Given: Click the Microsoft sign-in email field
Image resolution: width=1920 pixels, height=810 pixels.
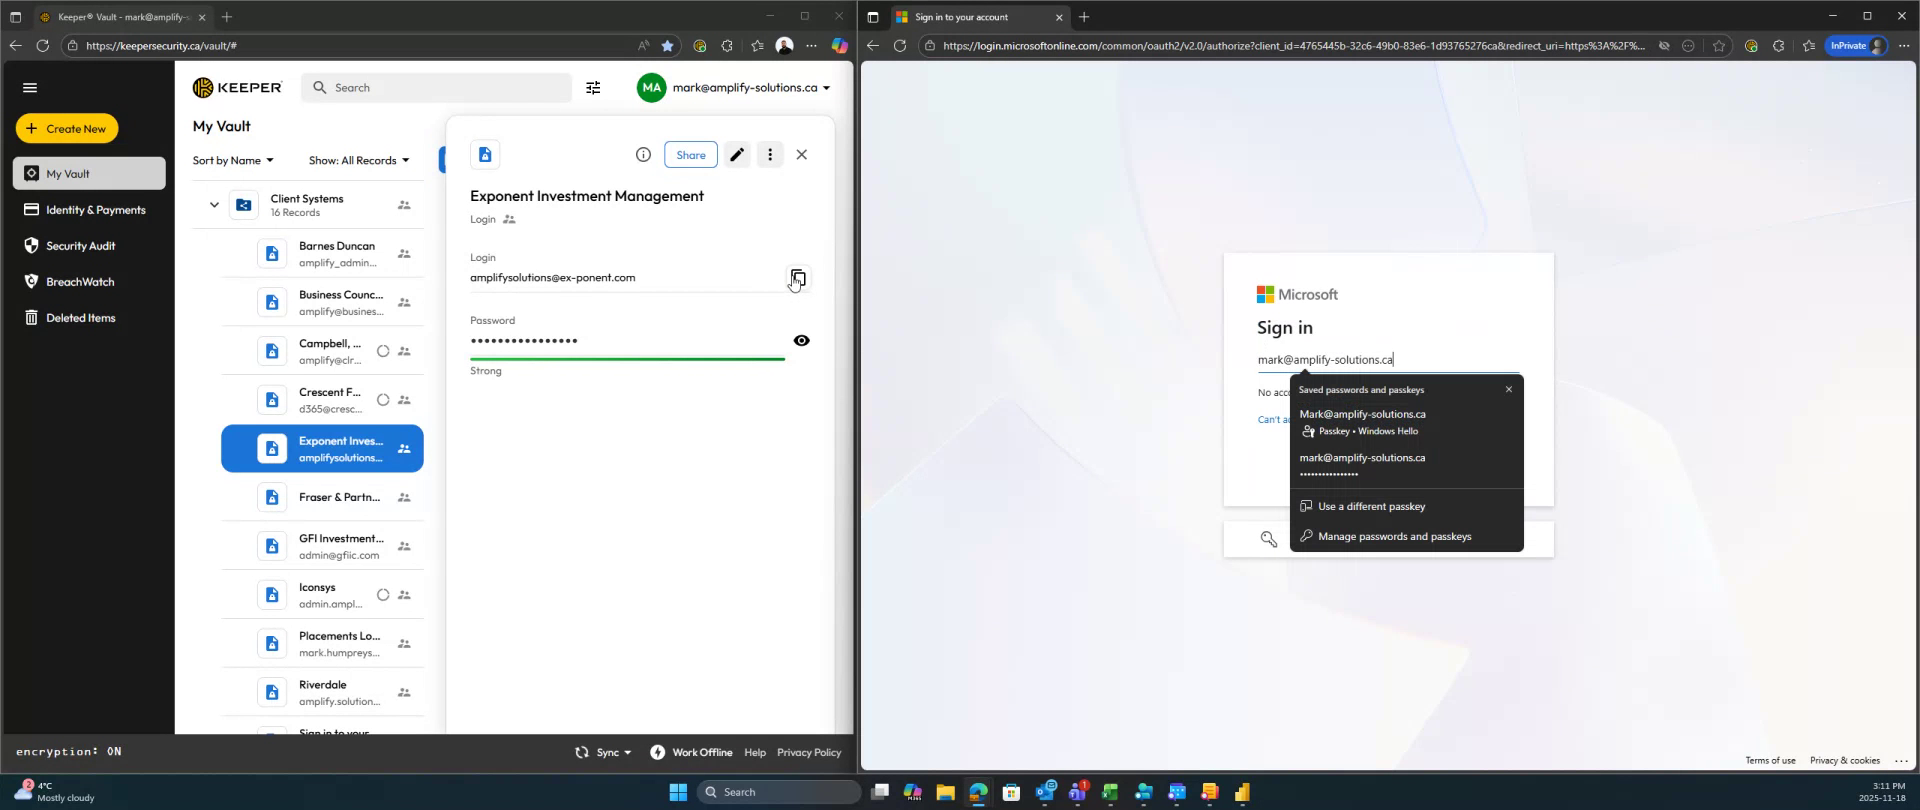Looking at the screenshot, I should 1389,360.
